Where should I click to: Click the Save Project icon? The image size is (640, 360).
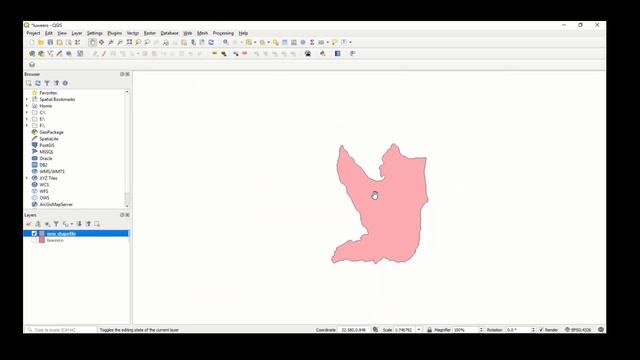(50, 42)
